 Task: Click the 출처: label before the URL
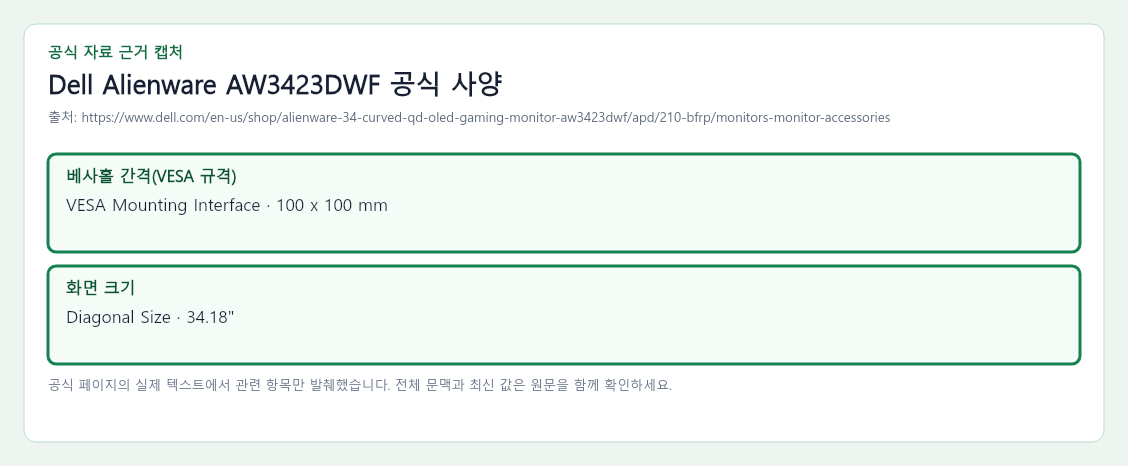click(63, 117)
